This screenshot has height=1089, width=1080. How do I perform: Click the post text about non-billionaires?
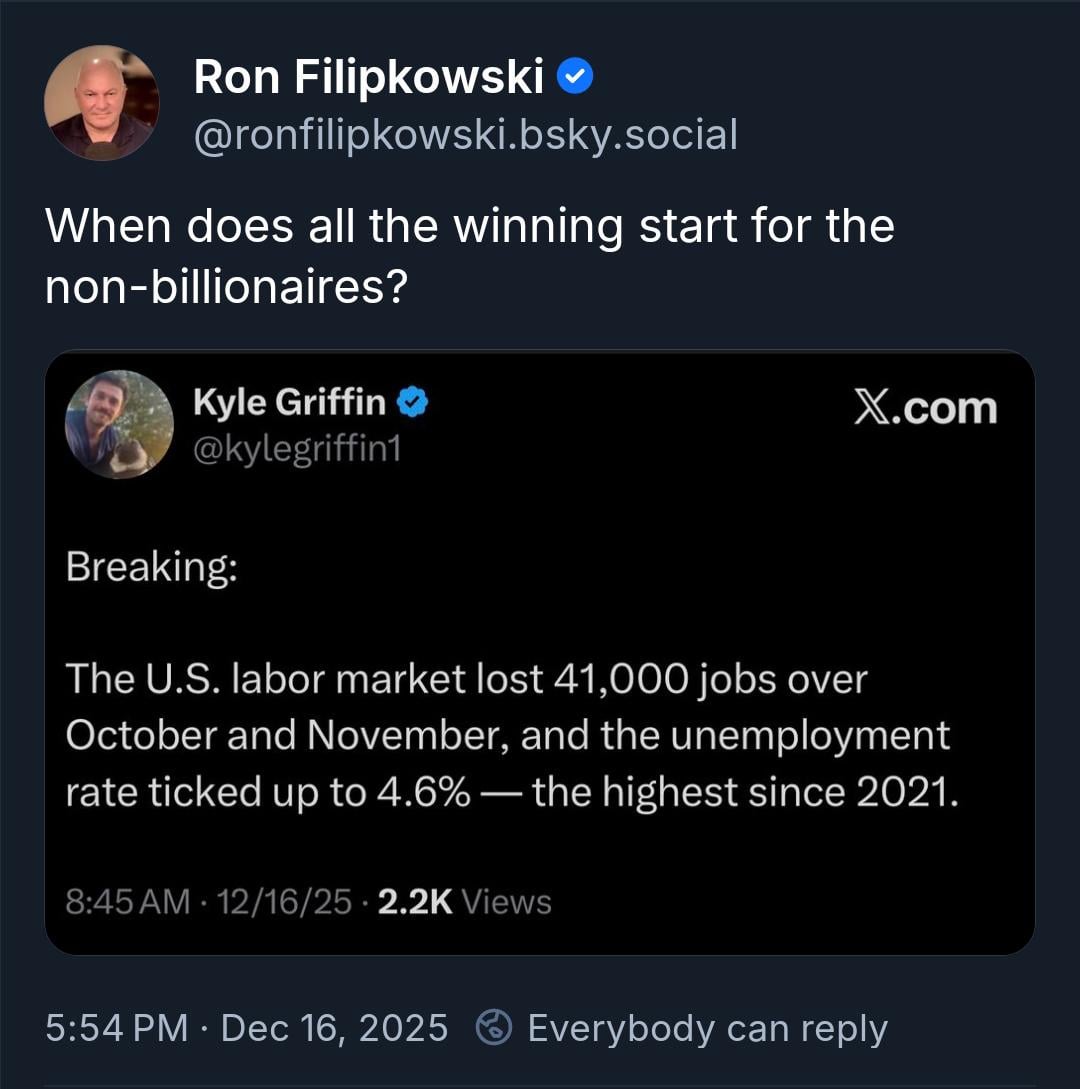coord(469,256)
